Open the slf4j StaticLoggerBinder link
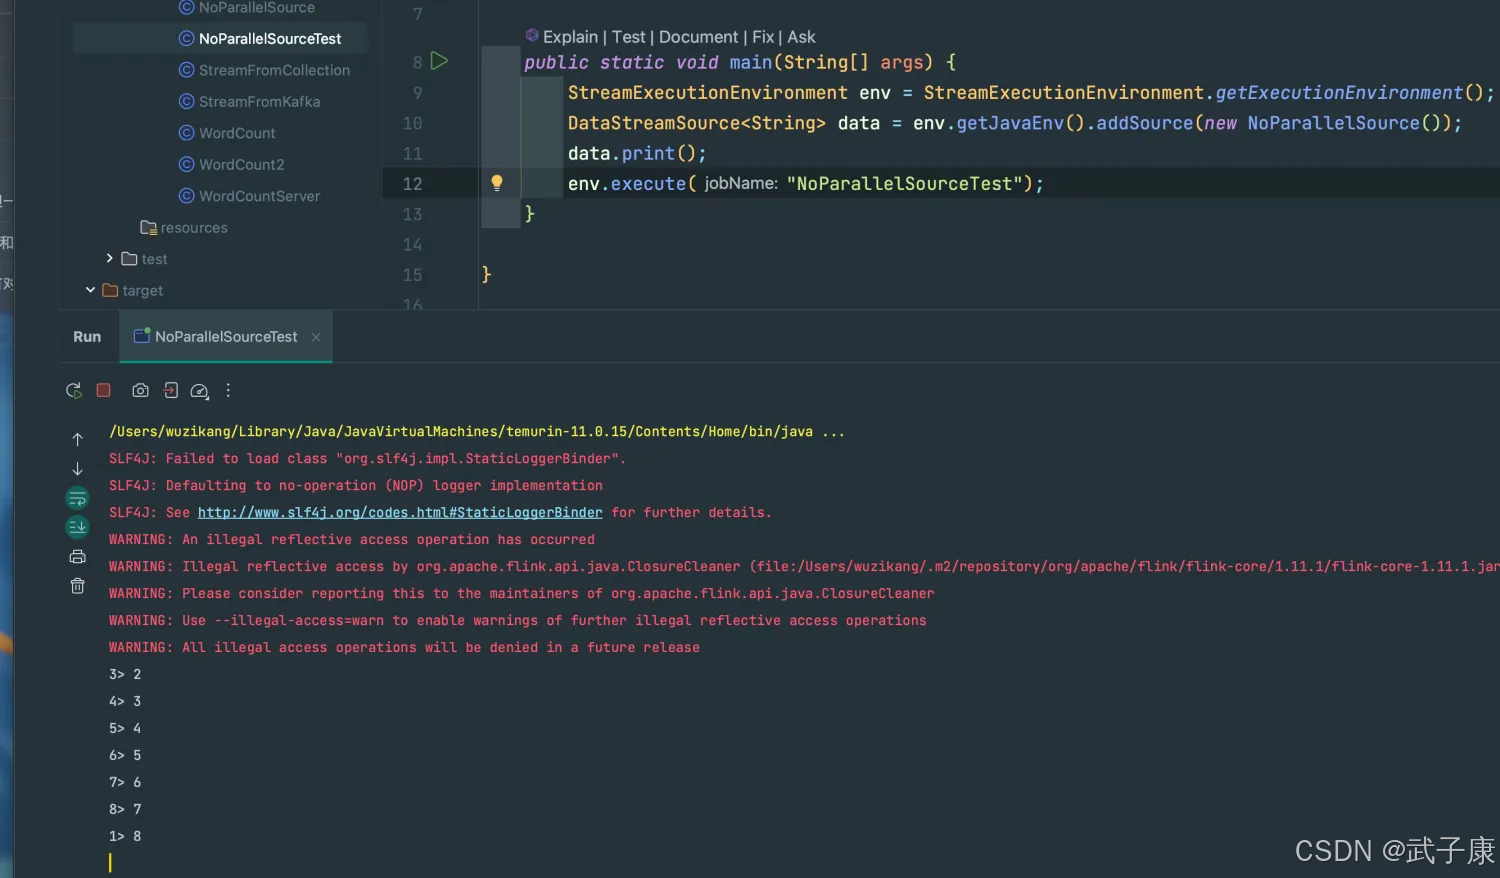 pyautogui.click(x=400, y=513)
